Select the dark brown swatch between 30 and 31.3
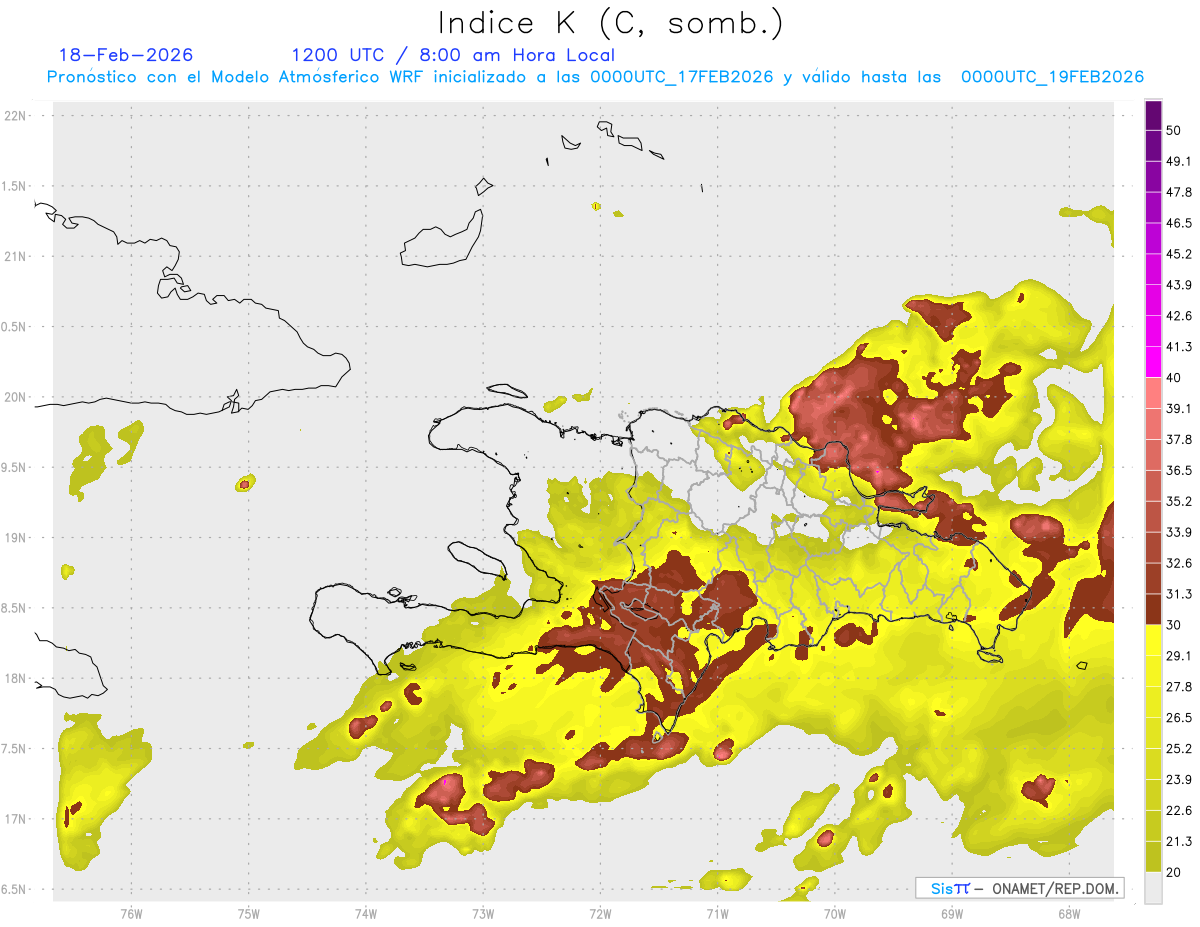This screenshot has width=1200, height=927. (1153, 609)
